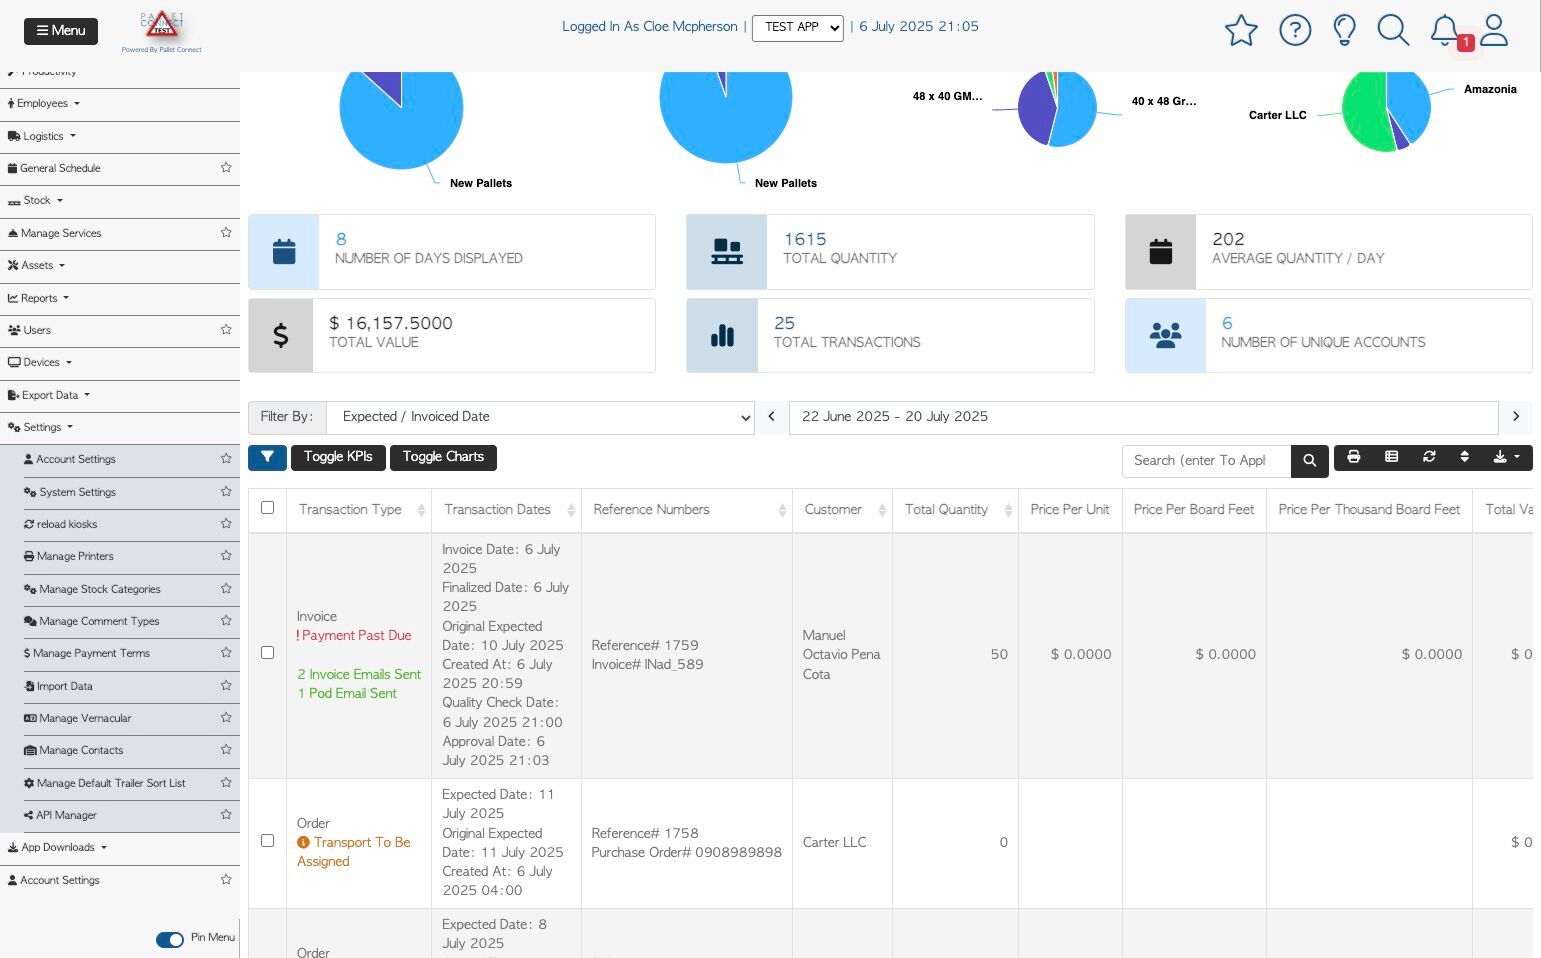Viewport: 1541px width, 958px height.
Task: Click the Carter LLC green pie slice
Action: (1362, 112)
